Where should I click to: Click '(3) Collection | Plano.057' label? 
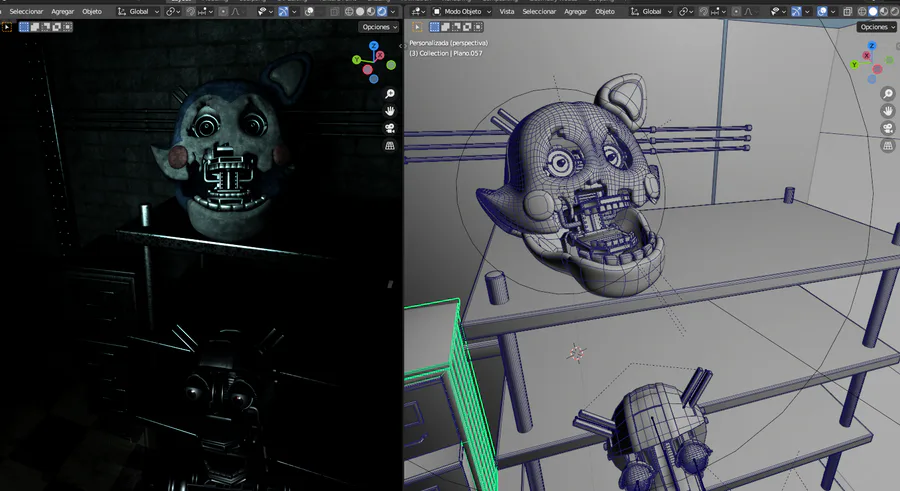(446, 53)
